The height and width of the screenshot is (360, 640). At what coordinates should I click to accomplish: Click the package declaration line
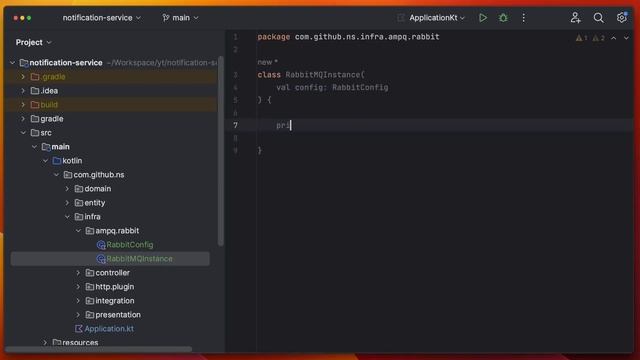(348, 37)
